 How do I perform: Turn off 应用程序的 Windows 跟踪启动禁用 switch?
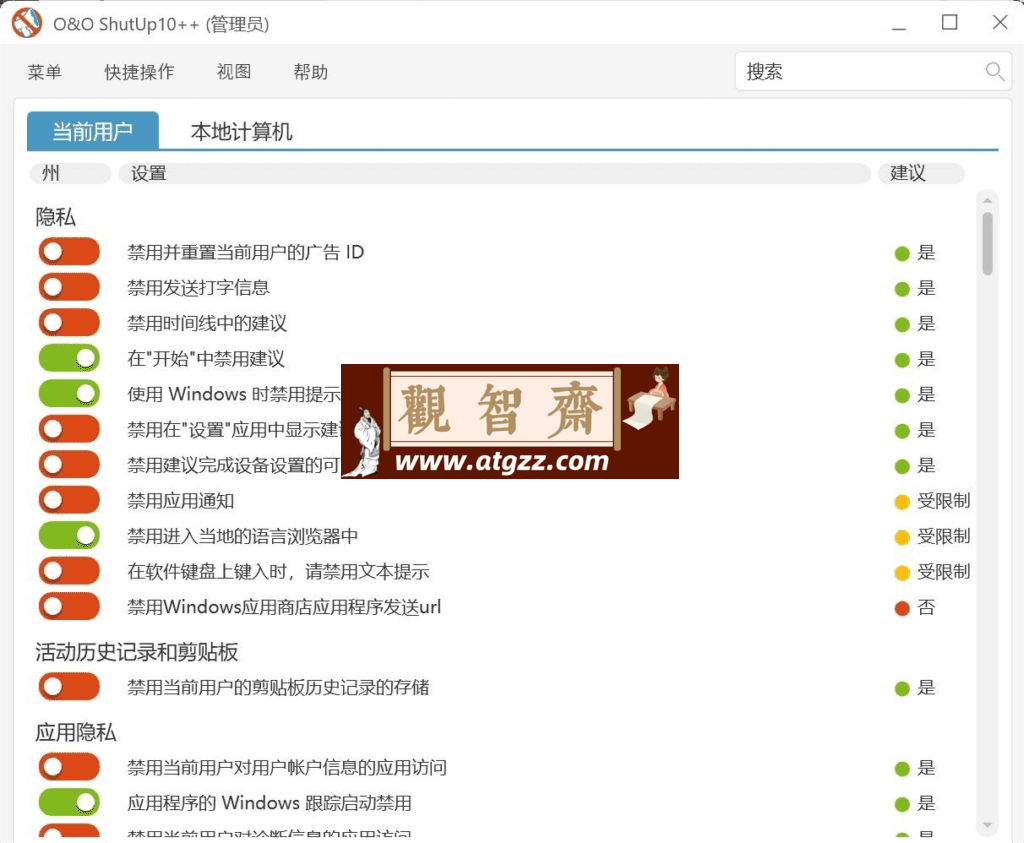tap(69, 803)
